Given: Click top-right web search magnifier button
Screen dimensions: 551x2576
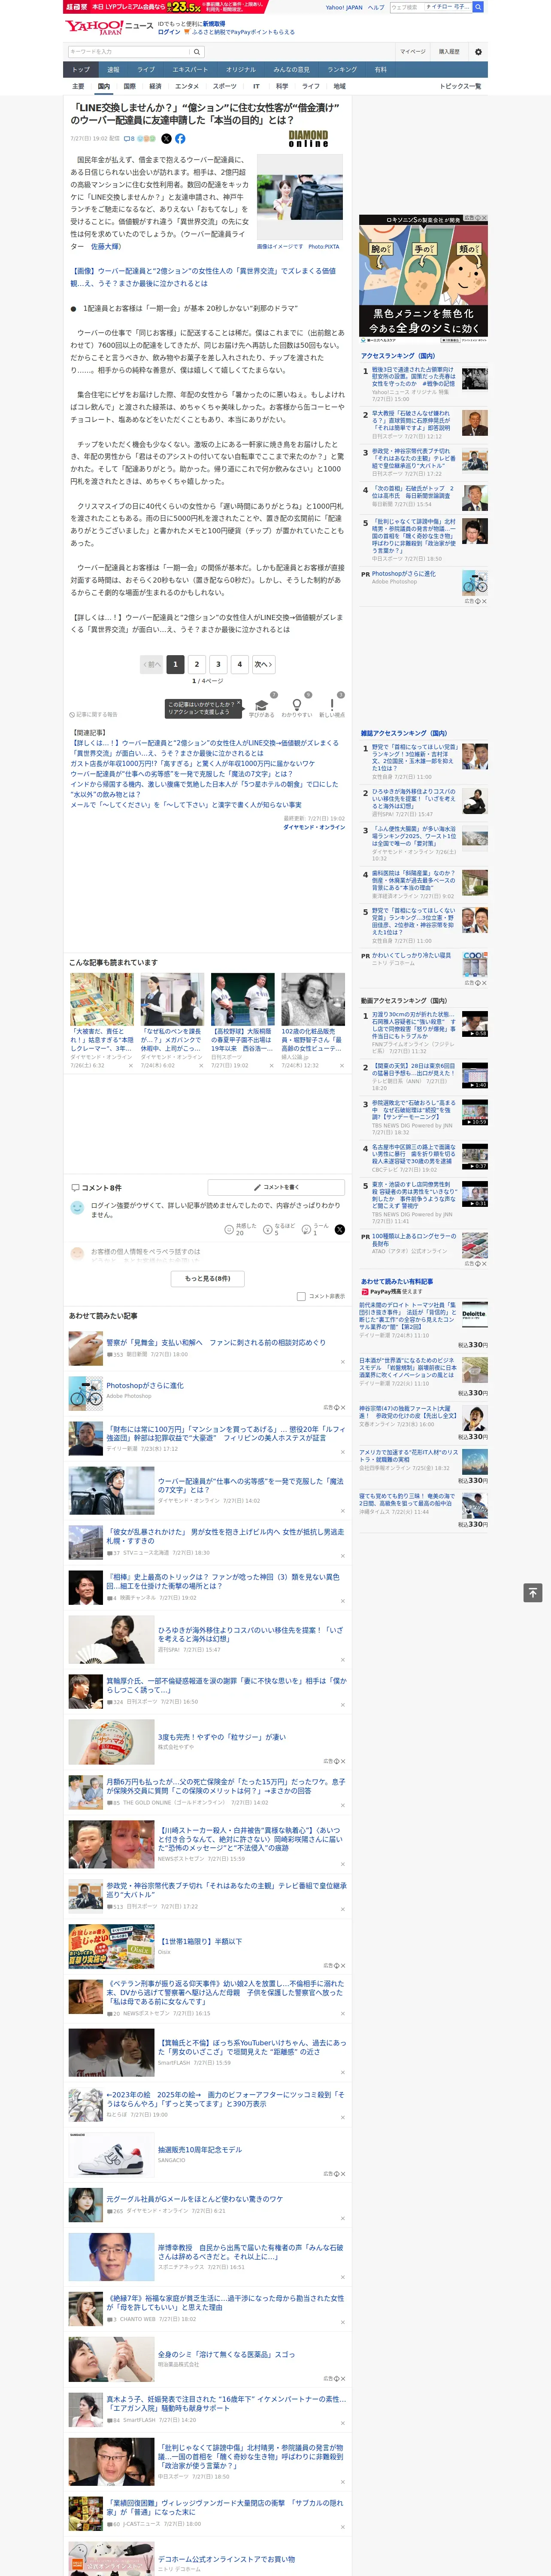Looking at the screenshot, I should click(x=478, y=7).
